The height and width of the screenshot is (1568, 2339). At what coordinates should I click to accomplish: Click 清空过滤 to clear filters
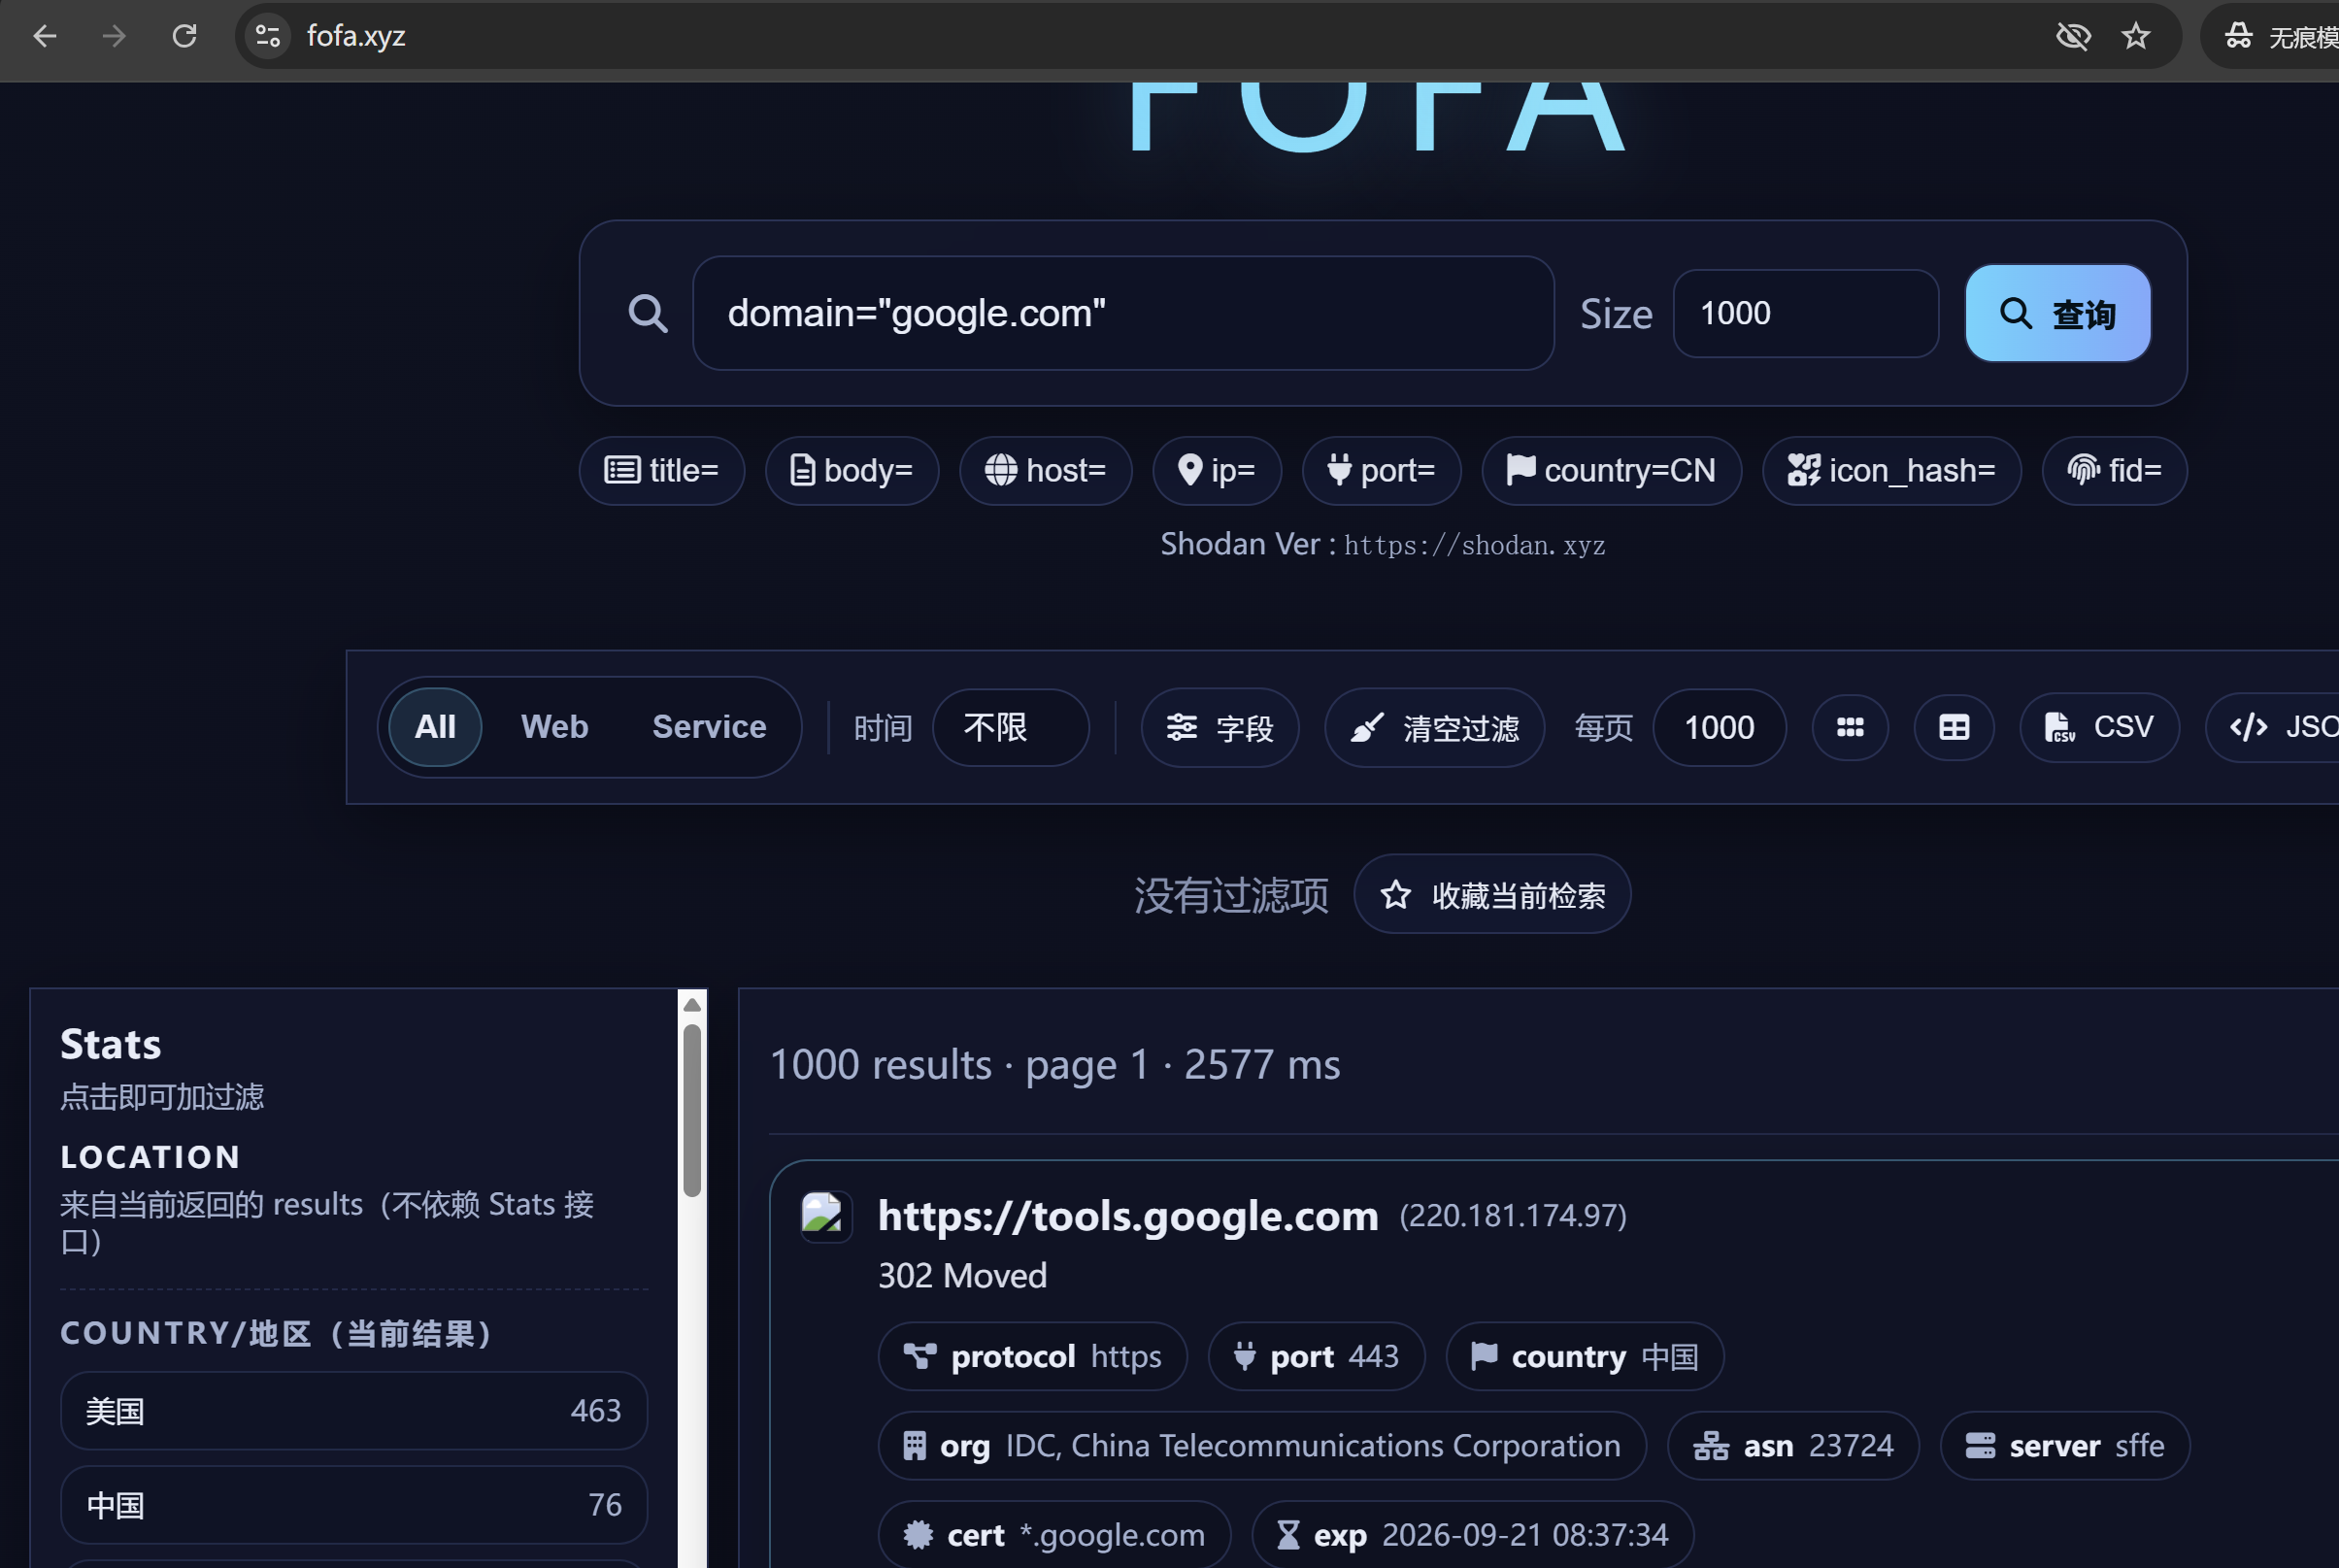tap(1434, 727)
